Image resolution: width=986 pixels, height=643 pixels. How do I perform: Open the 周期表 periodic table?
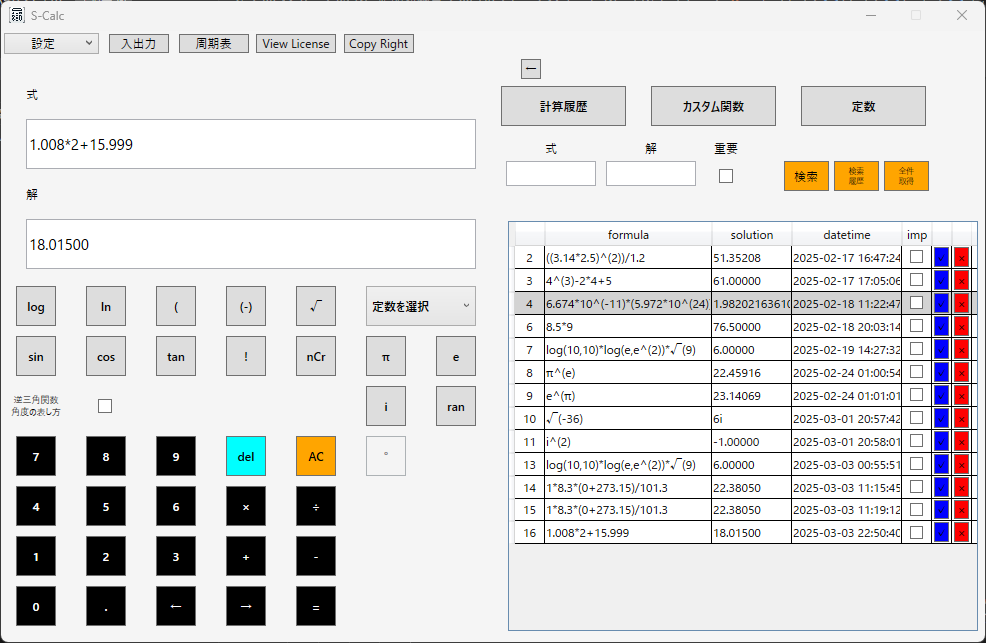(x=214, y=43)
